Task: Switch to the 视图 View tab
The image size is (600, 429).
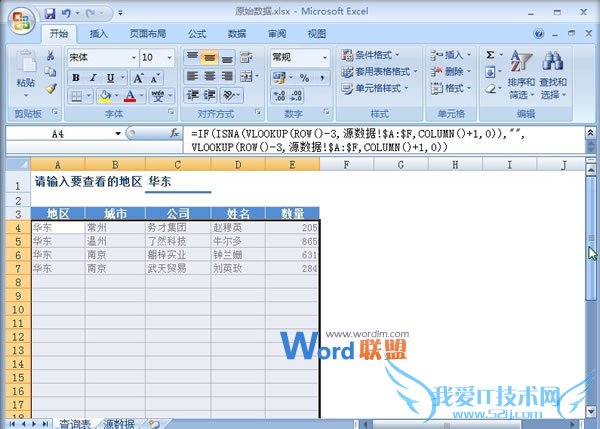Action: (317, 34)
